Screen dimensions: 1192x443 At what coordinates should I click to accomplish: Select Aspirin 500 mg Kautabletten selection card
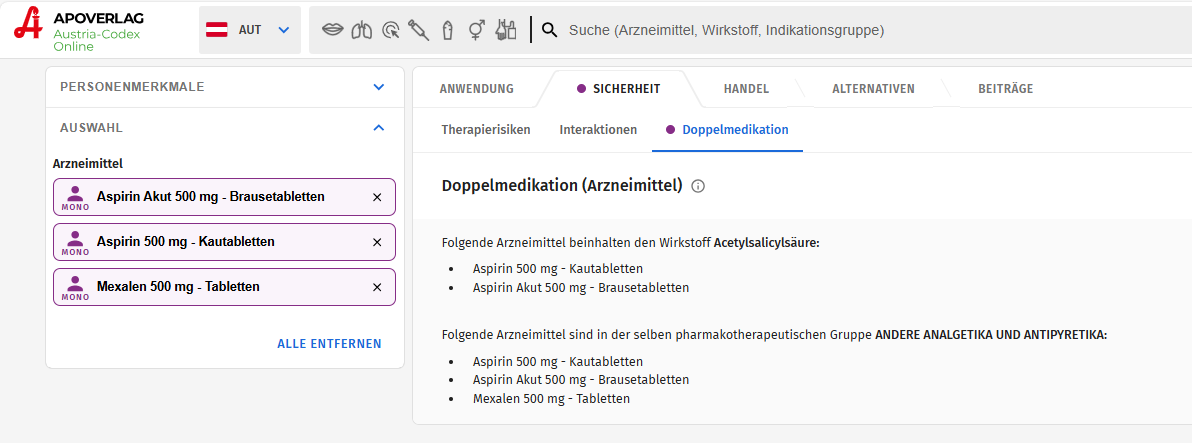(224, 242)
